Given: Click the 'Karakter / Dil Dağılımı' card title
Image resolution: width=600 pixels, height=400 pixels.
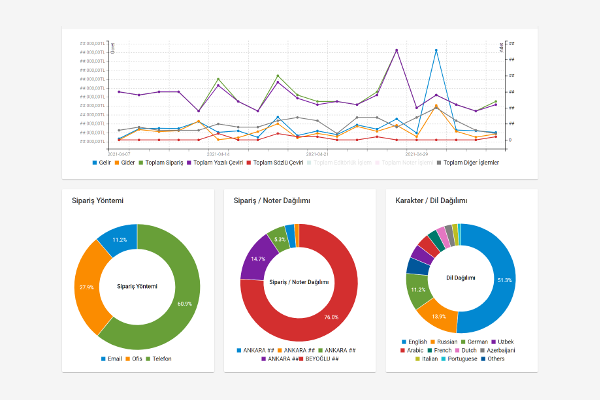Looking at the screenshot, I should [431, 200].
